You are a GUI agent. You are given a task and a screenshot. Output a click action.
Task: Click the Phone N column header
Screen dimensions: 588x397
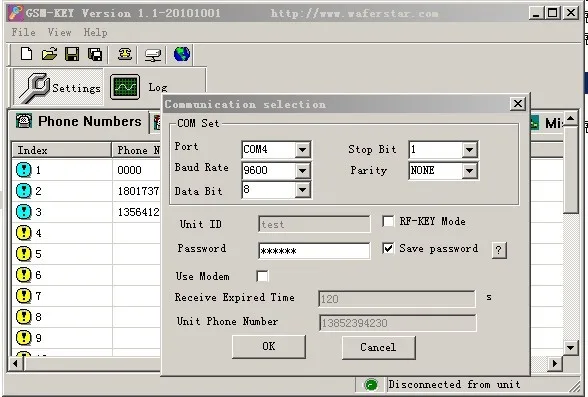pyautogui.click(x=137, y=150)
